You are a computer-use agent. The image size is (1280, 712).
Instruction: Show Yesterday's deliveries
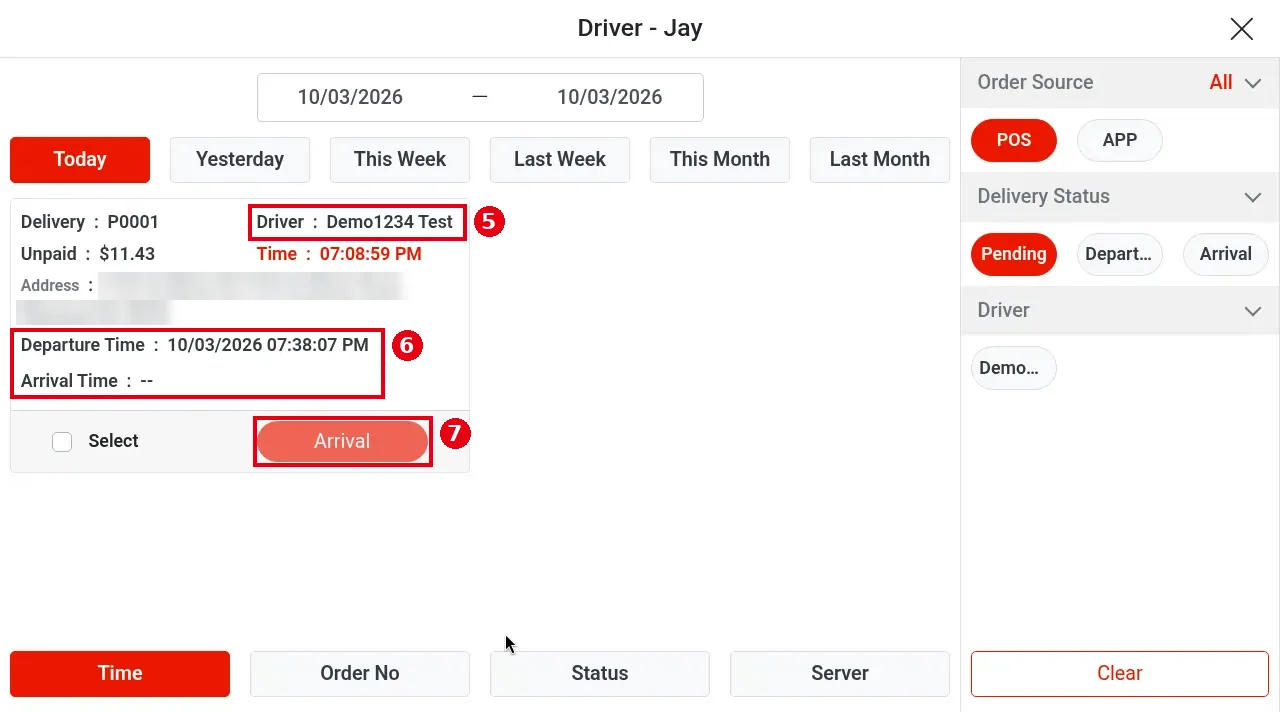(x=240, y=160)
